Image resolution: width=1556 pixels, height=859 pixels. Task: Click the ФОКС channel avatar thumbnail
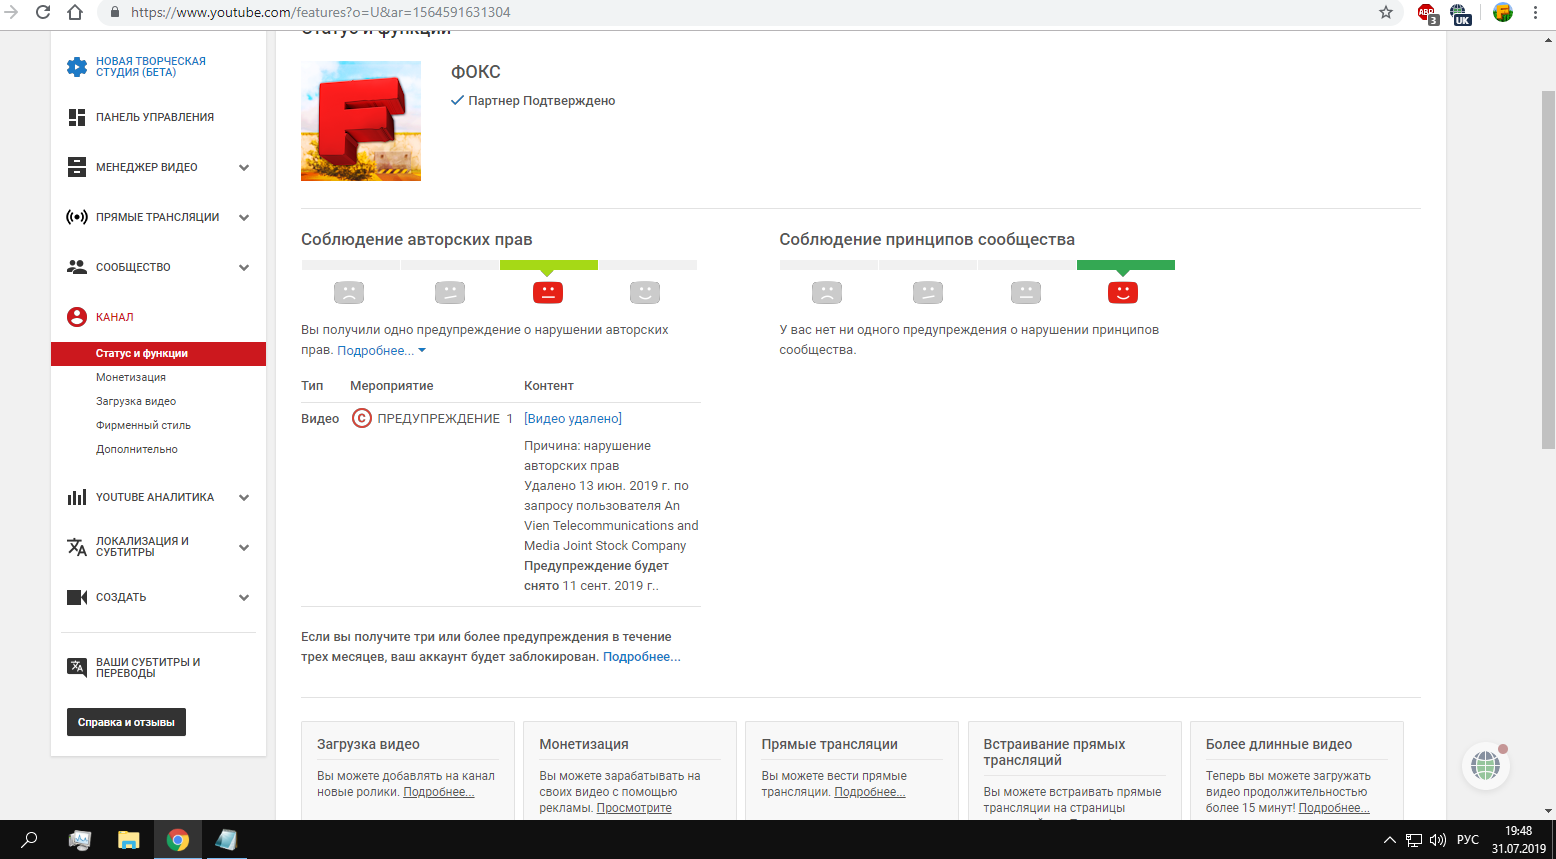click(361, 121)
